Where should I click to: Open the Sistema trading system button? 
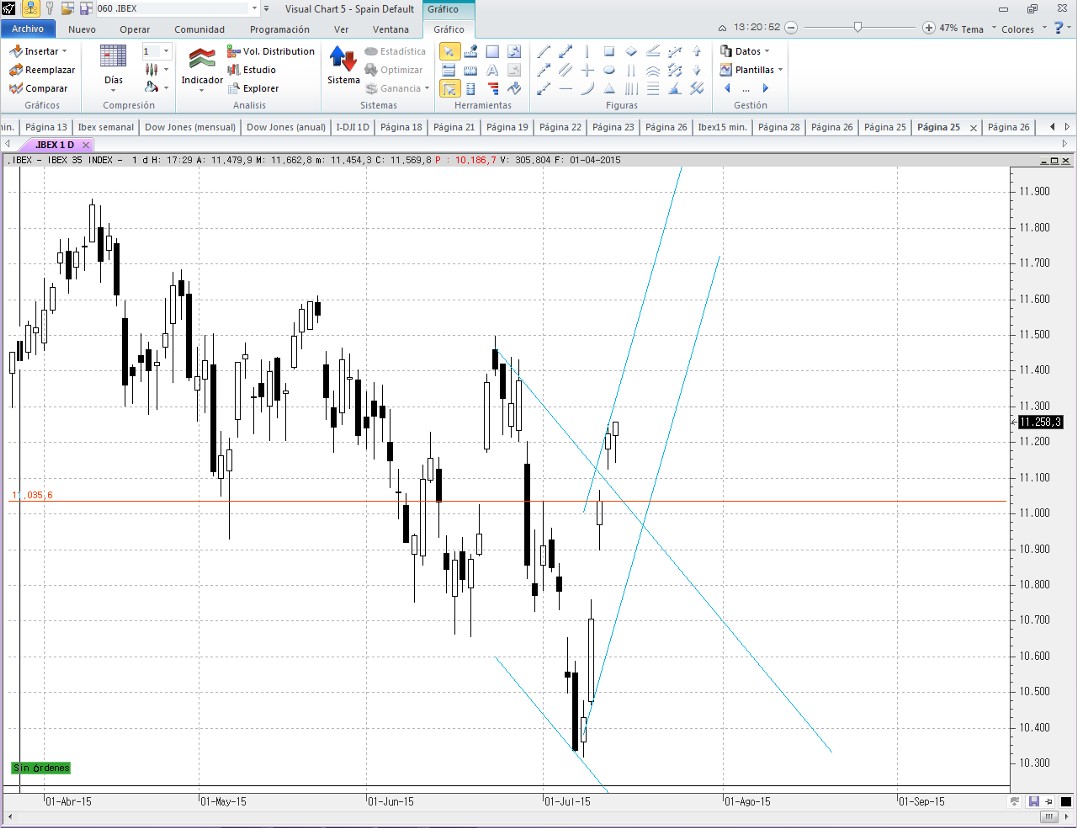pyautogui.click(x=343, y=66)
